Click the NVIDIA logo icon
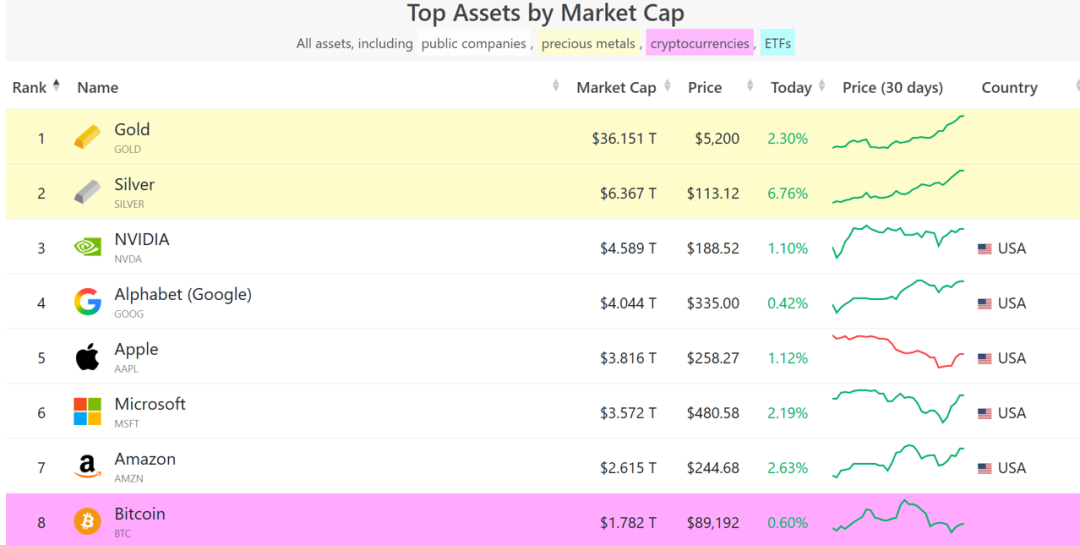Screen dimensions: 1080x545 pyautogui.click(x=87, y=247)
